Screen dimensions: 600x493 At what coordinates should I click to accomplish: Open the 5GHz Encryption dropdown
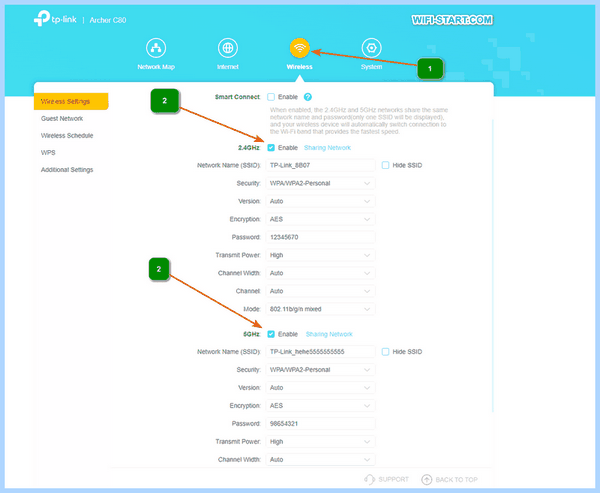pos(320,406)
